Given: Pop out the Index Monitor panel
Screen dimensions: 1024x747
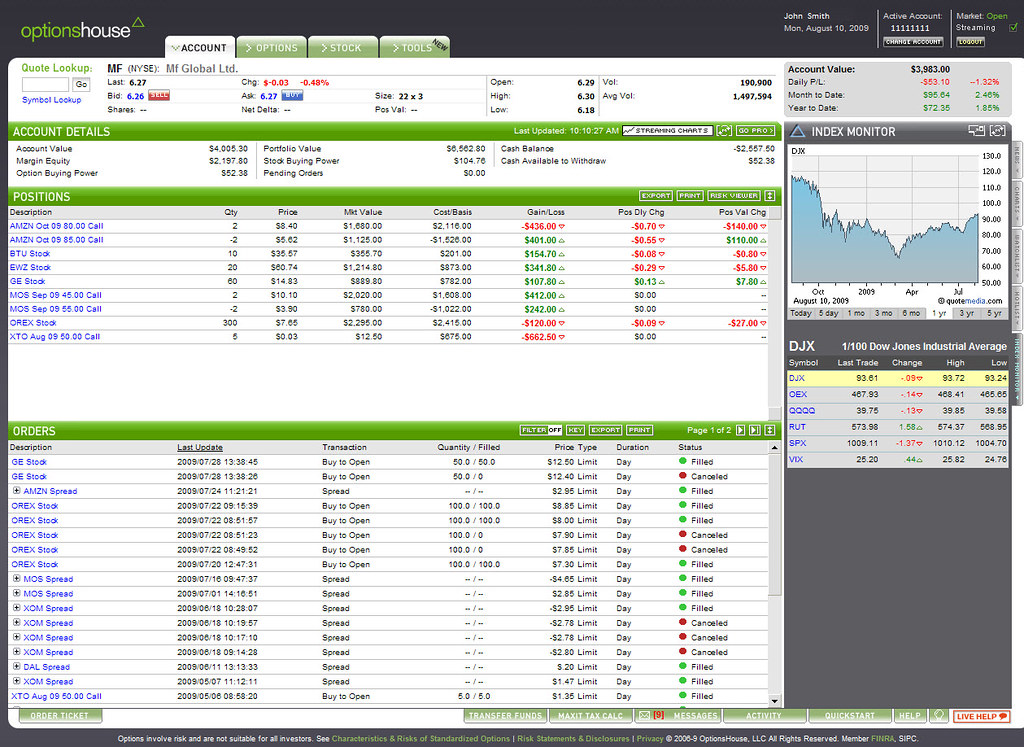Looking at the screenshot, I should point(977,130).
